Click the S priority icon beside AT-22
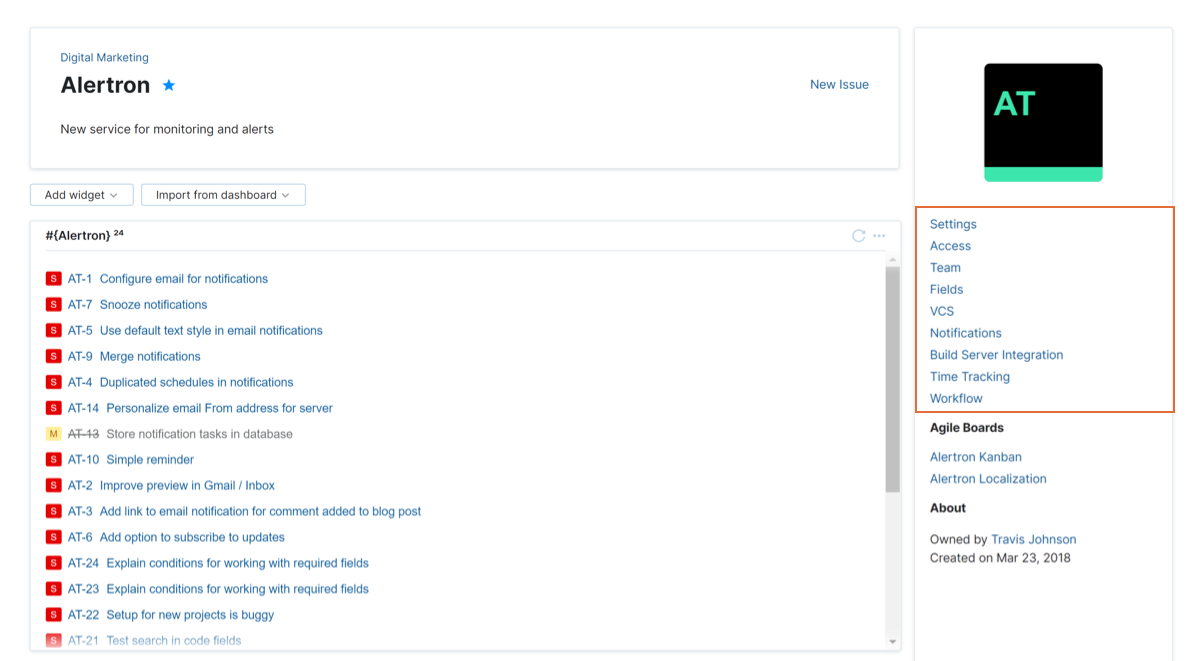This screenshot has height=661, width=1200. point(53,614)
